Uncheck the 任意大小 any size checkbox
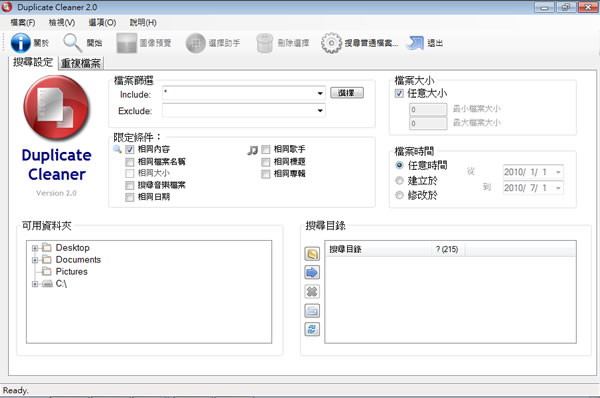600x398 pixels. 399,93
